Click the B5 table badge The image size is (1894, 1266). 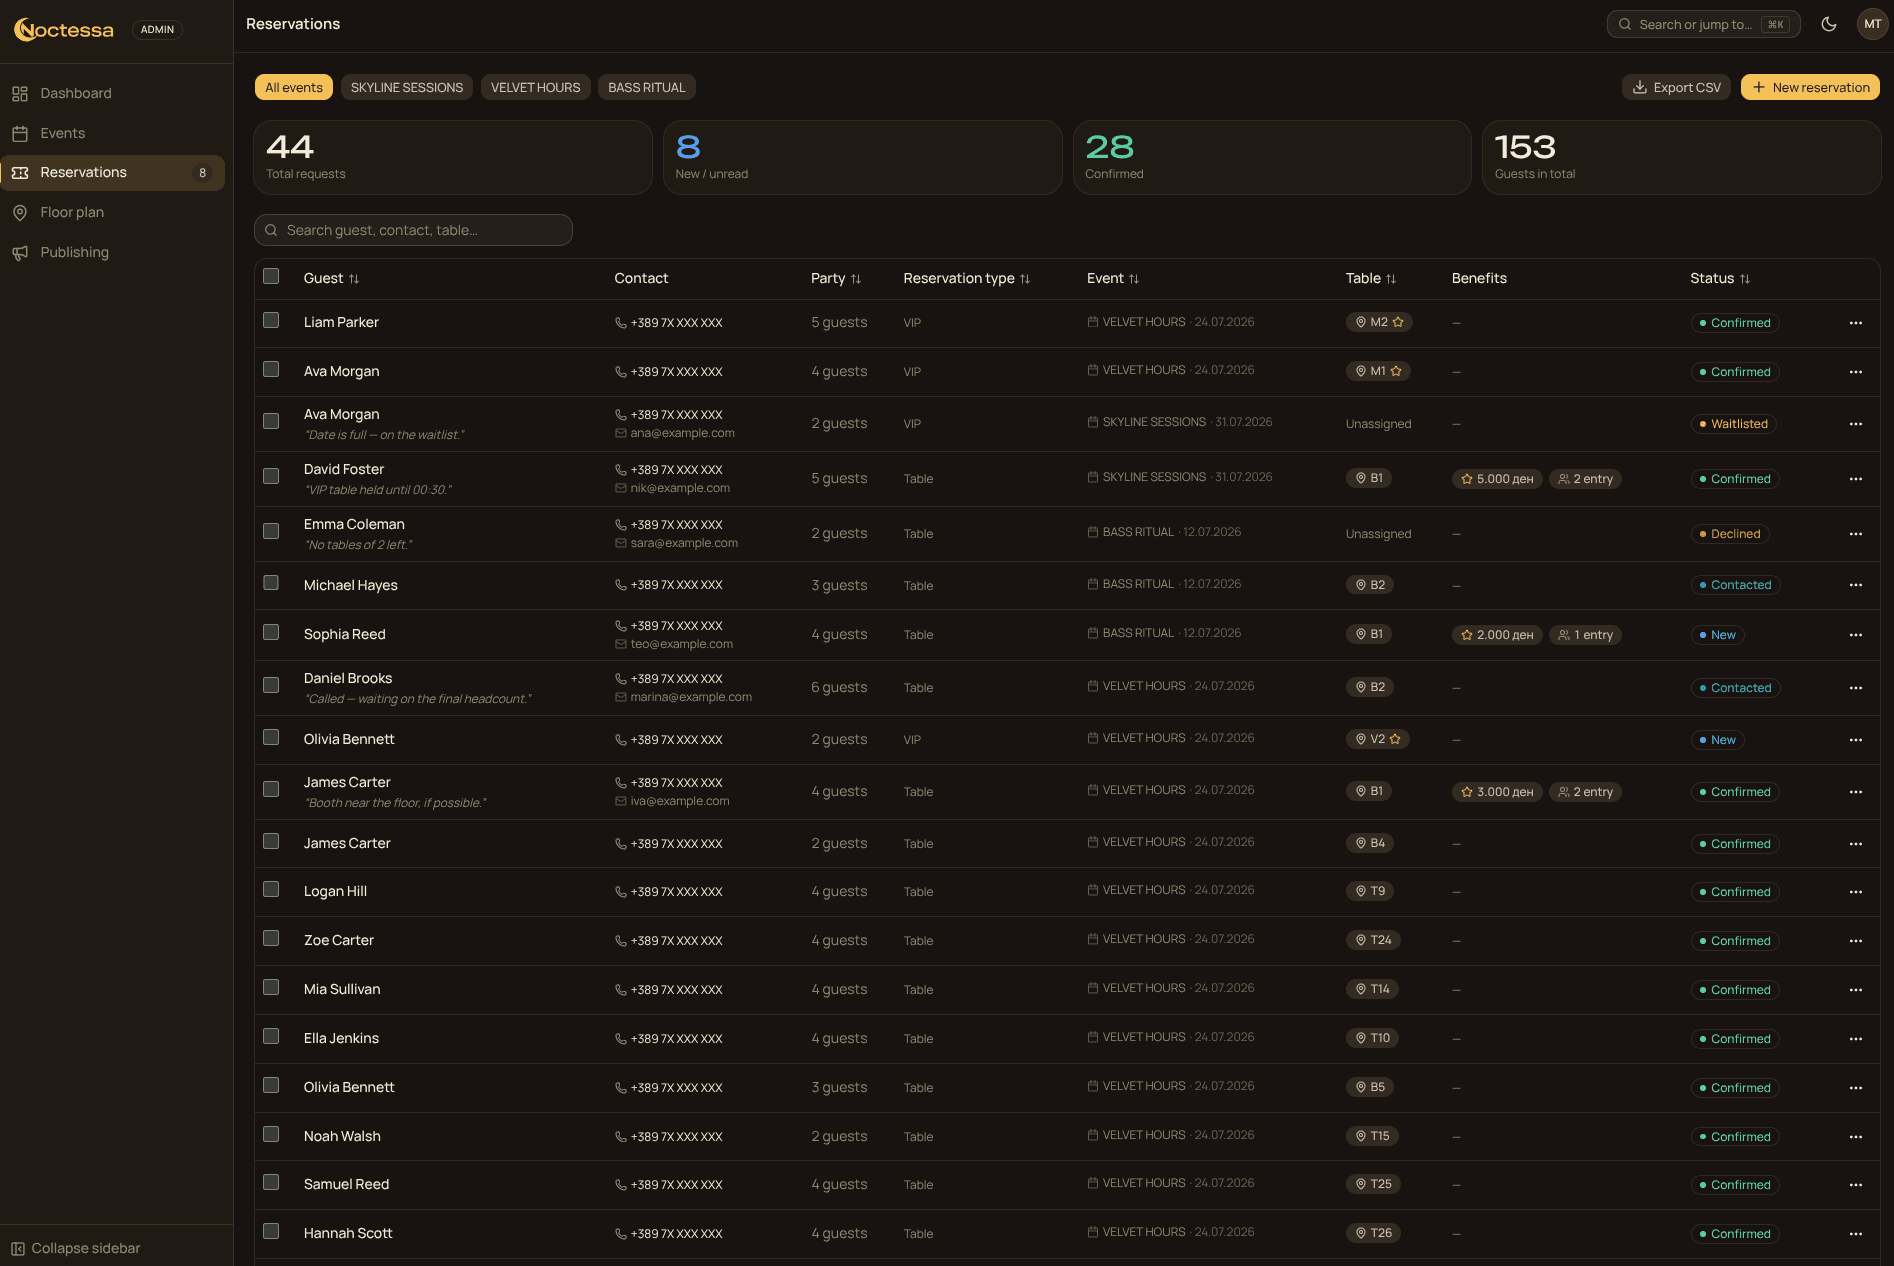(x=1370, y=1087)
